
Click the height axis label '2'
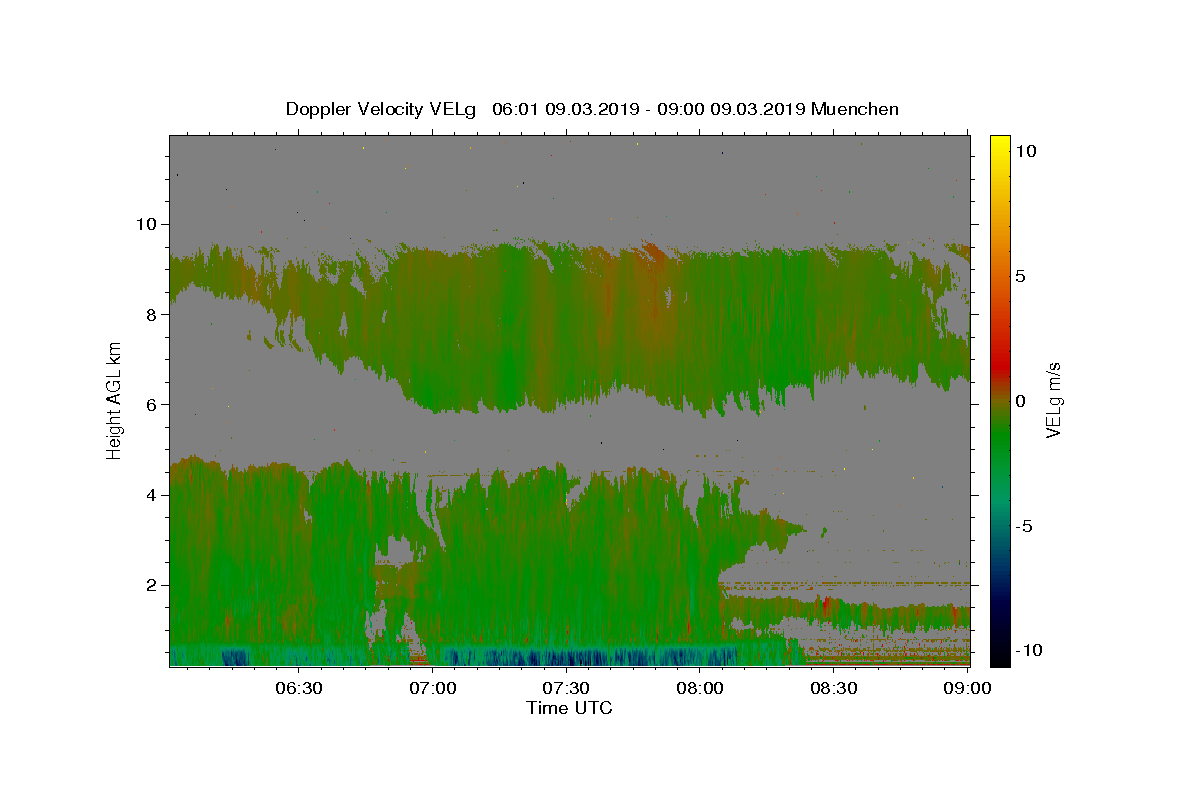click(154, 585)
